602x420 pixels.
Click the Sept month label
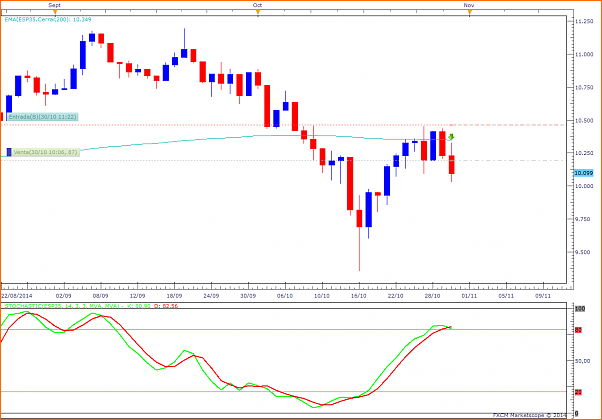click(x=55, y=5)
